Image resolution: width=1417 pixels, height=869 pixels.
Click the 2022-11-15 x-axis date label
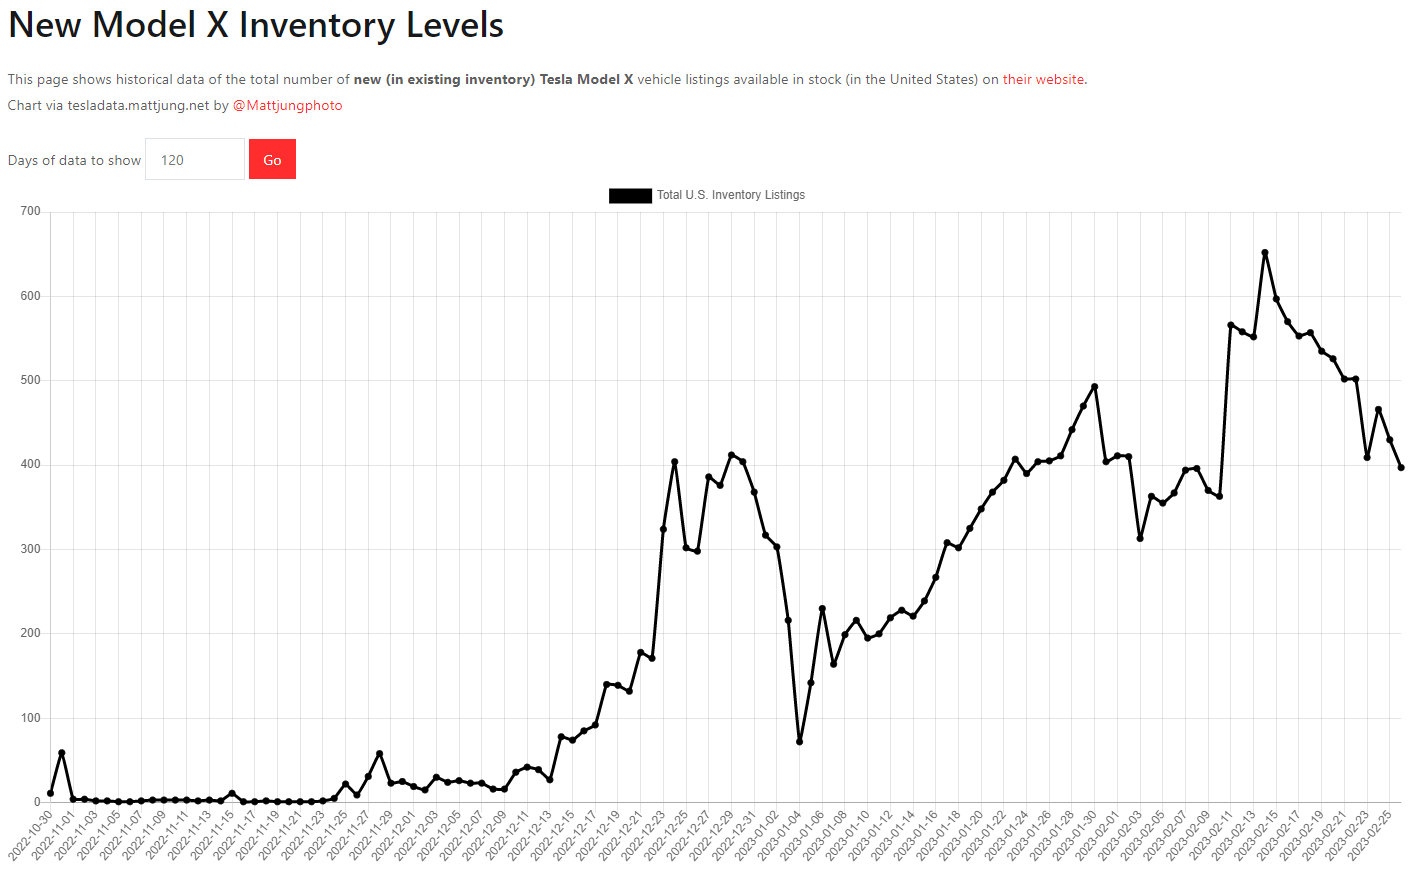click(x=212, y=836)
